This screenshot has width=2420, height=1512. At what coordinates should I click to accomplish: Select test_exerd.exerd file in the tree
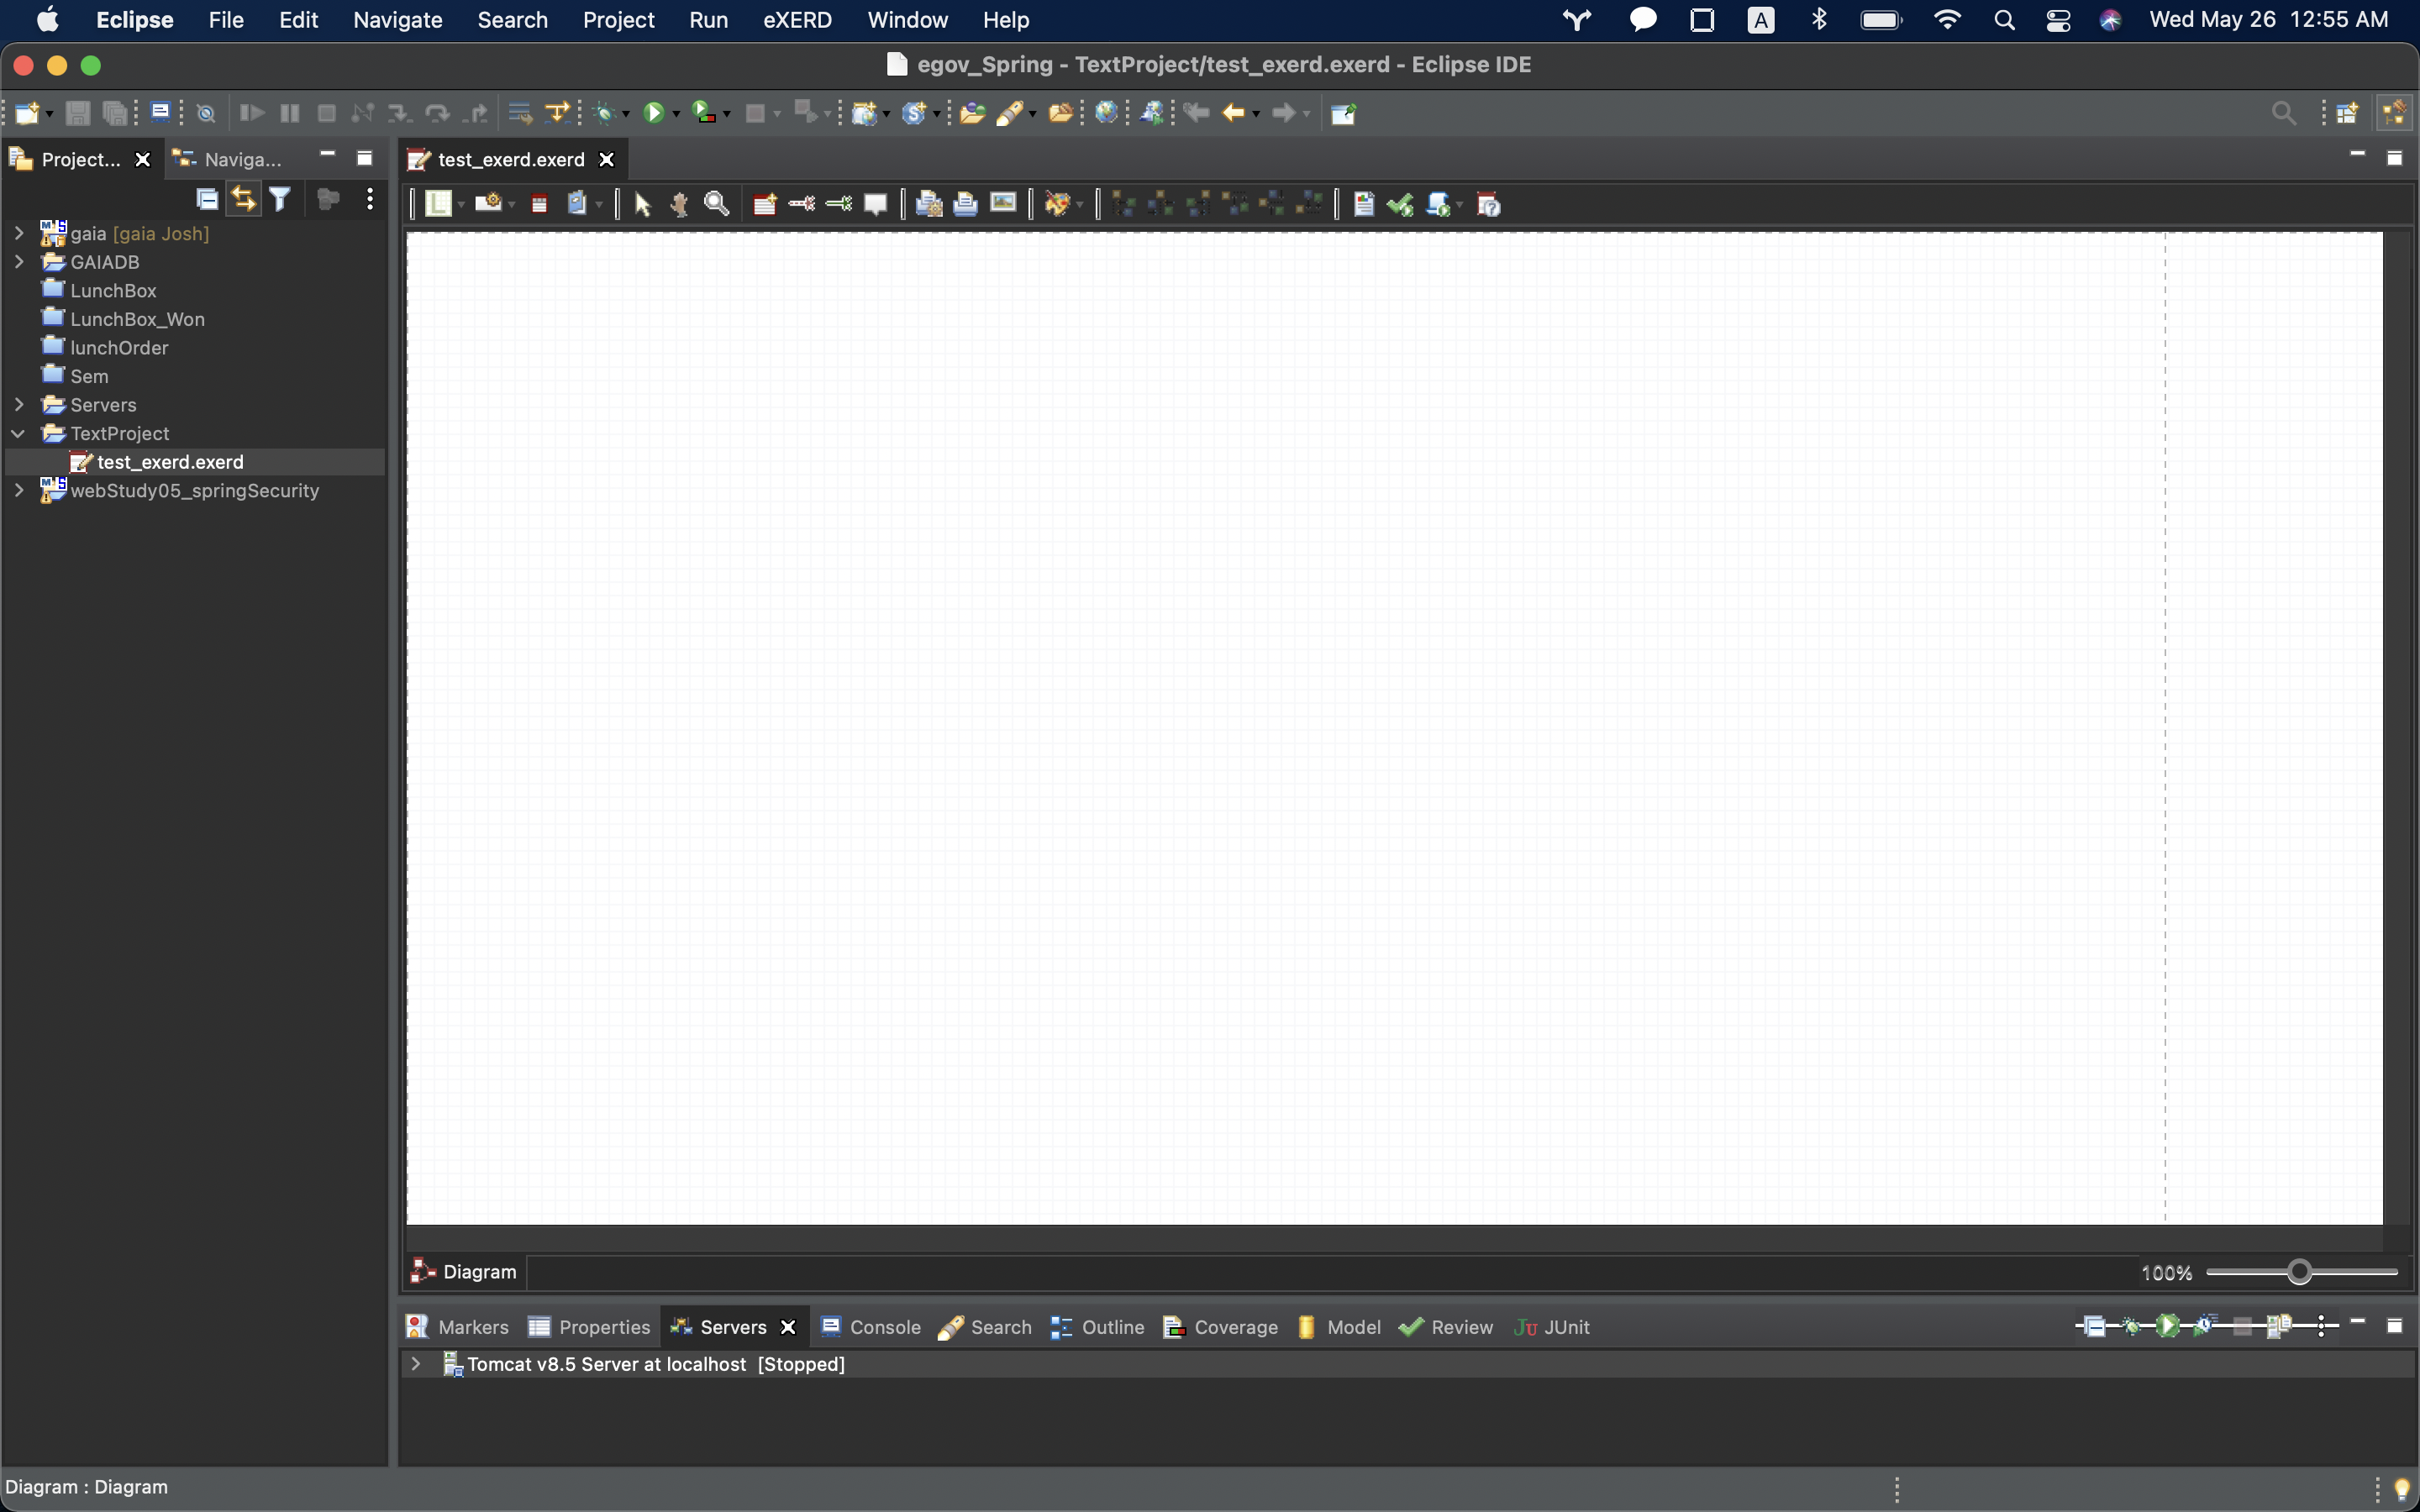(x=170, y=462)
